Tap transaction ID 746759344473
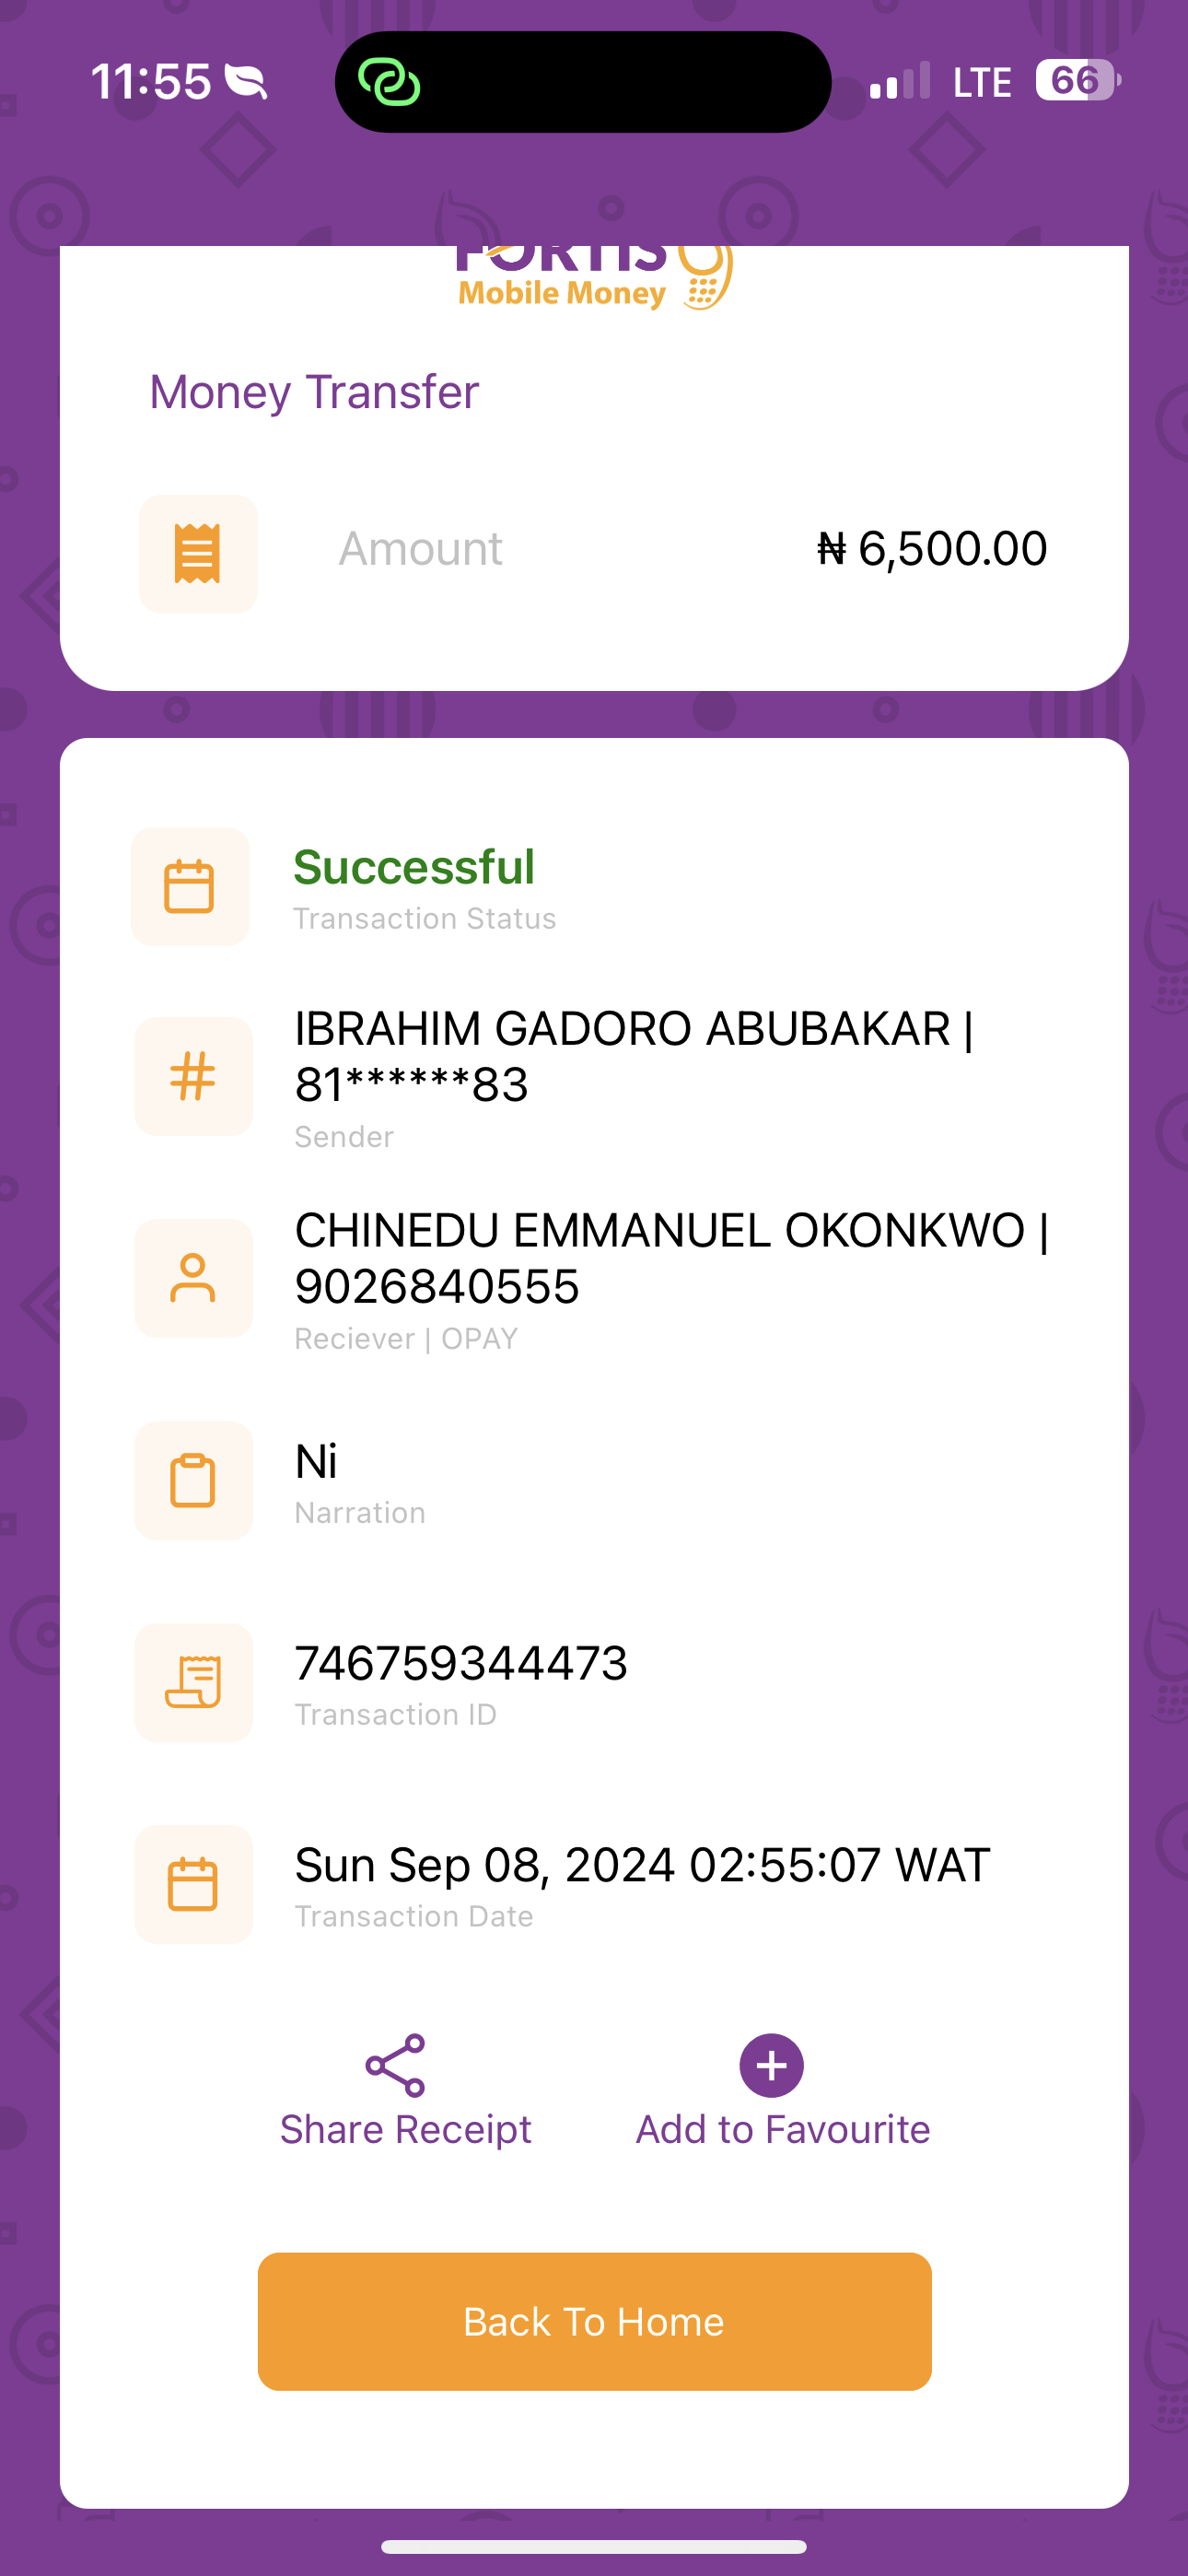 click(461, 1663)
